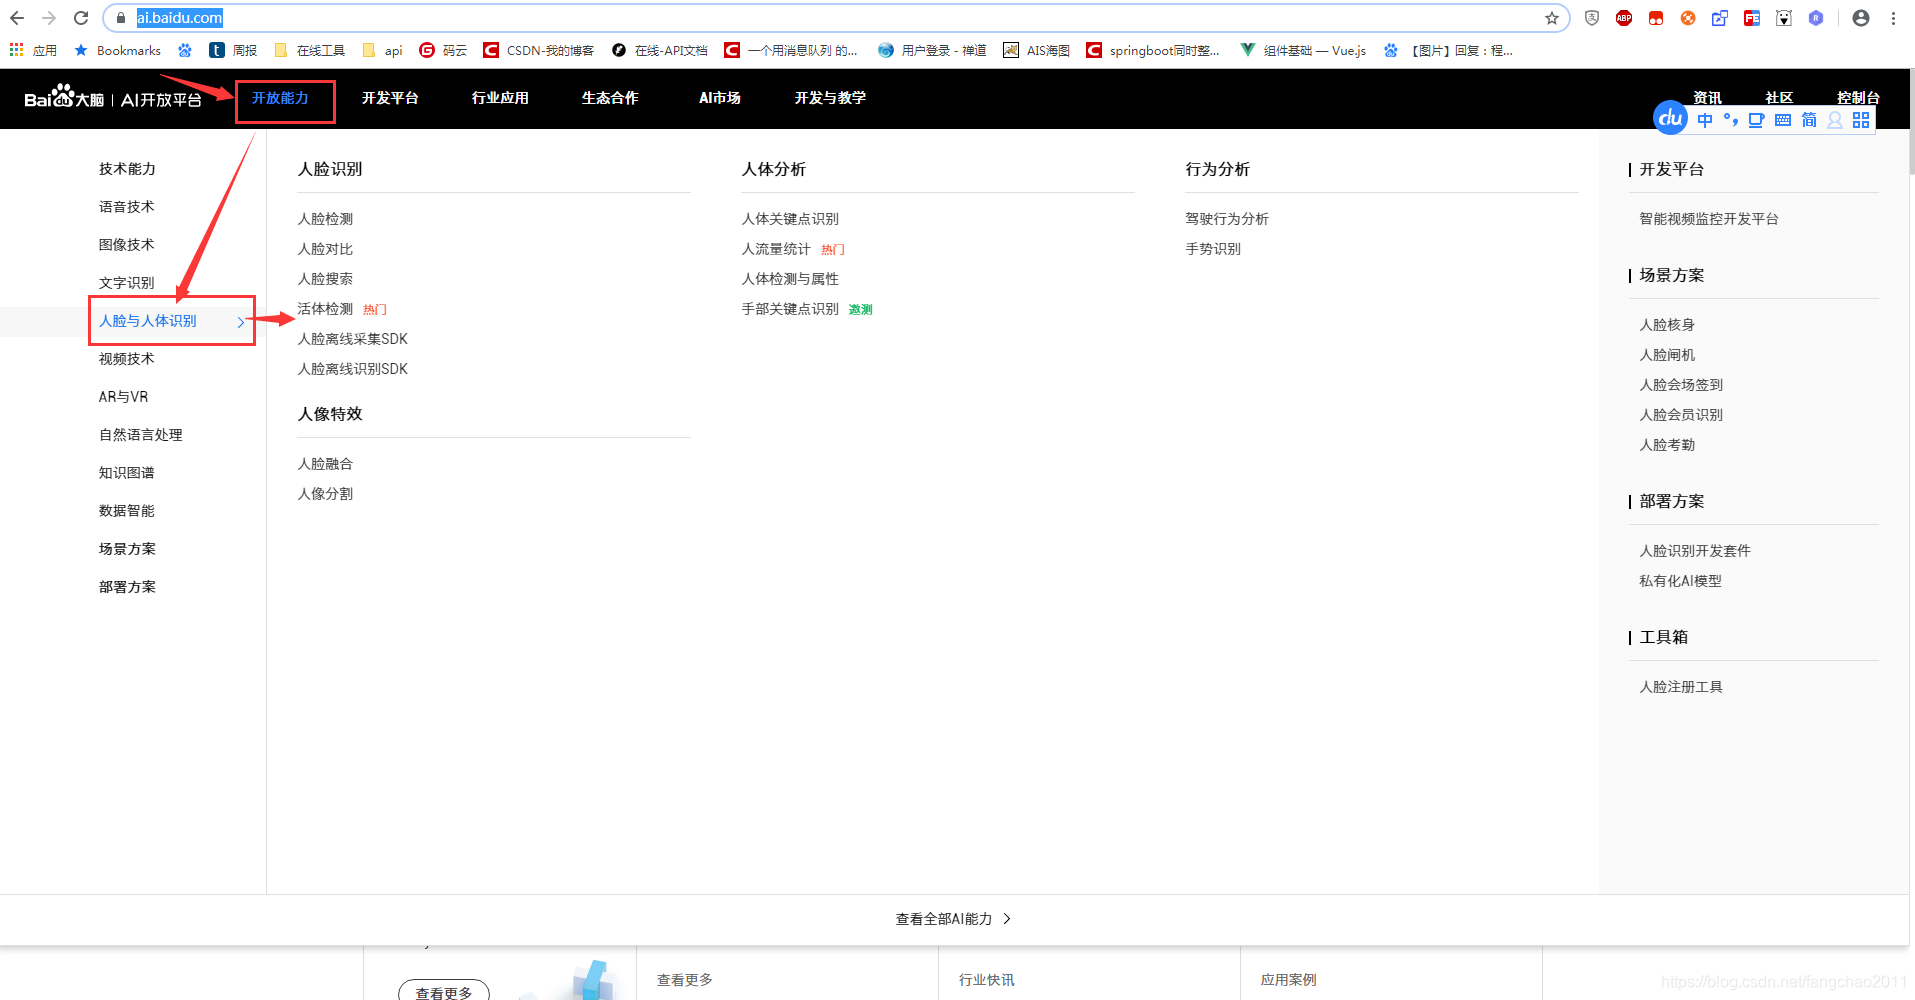Toggle 中/英 input mode on IME bar
Viewport: 1915px width, 1000px height.
pyautogui.click(x=1706, y=119)
